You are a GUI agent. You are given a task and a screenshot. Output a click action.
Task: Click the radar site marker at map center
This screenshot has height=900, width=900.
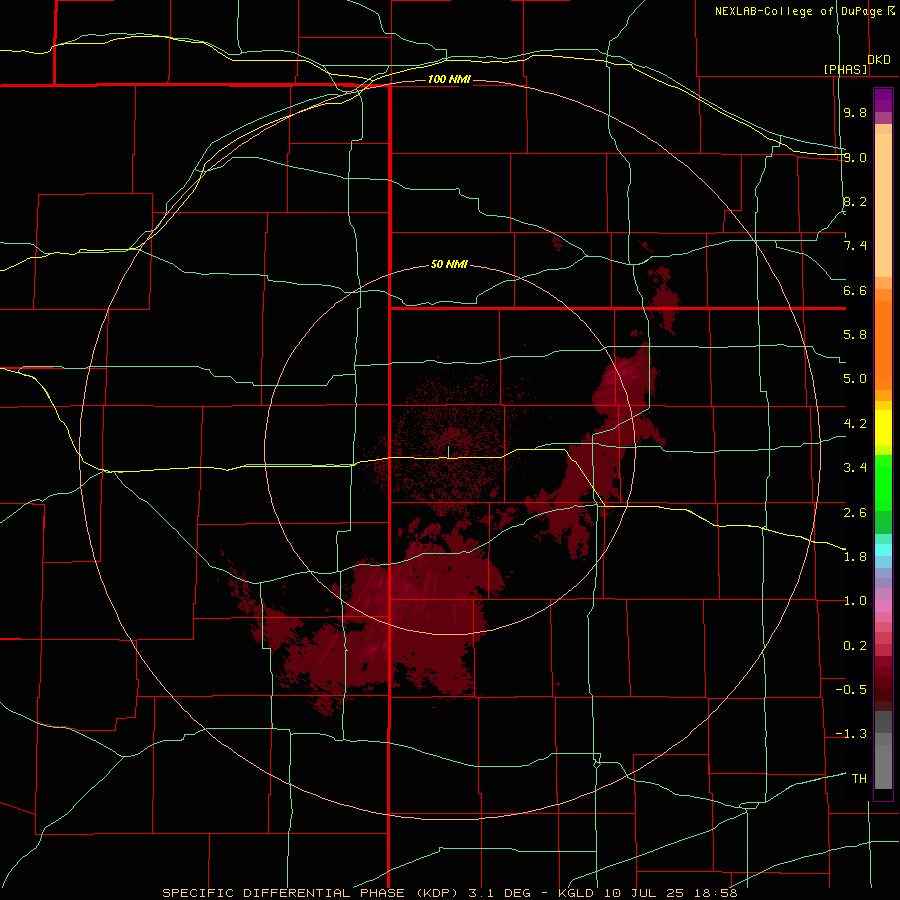[448, 452]
